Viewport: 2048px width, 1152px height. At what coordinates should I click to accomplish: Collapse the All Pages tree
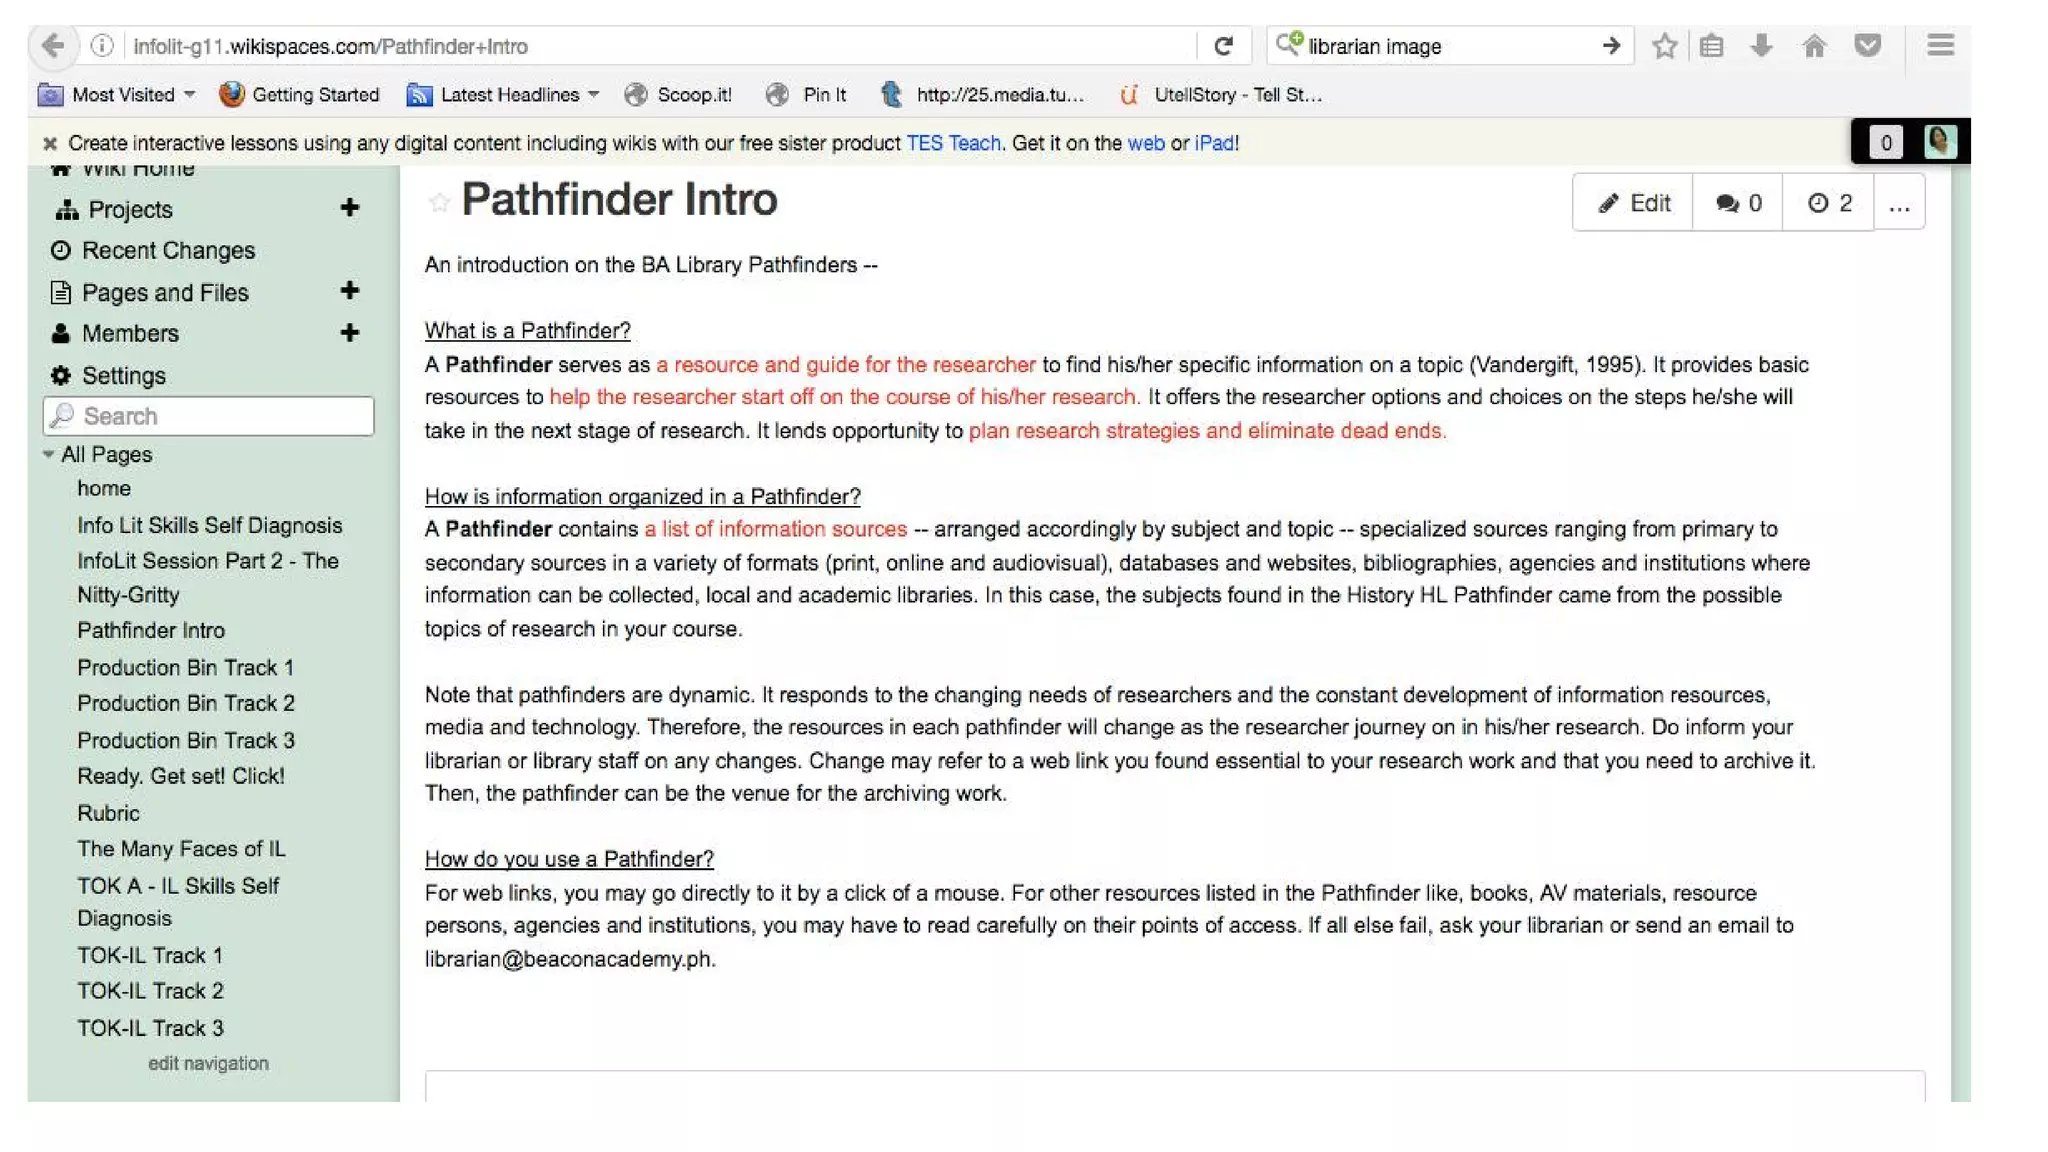(48, 454)
